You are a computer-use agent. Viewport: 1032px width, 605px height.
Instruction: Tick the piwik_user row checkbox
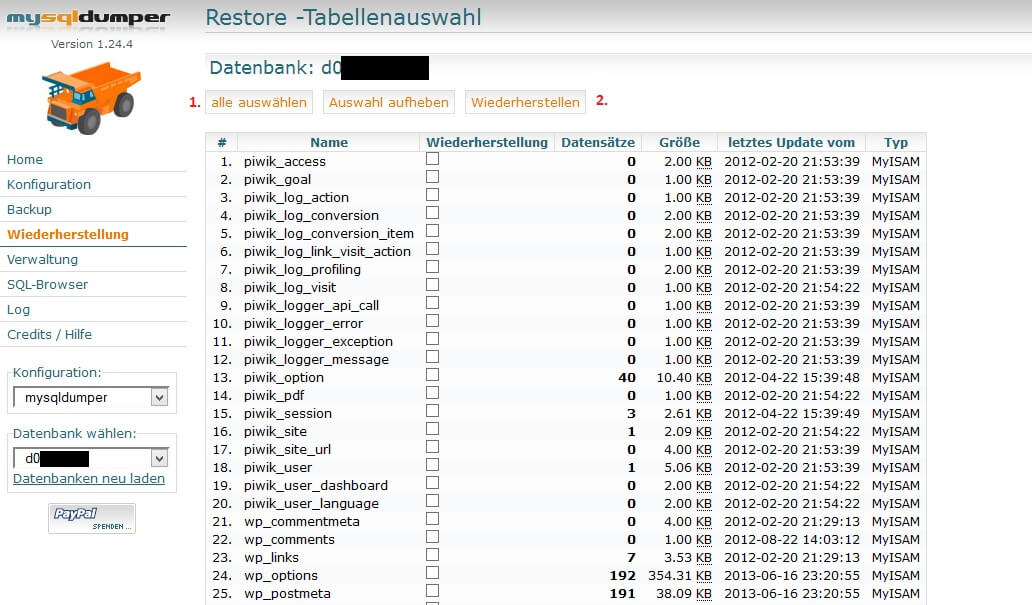pos(432,465)
